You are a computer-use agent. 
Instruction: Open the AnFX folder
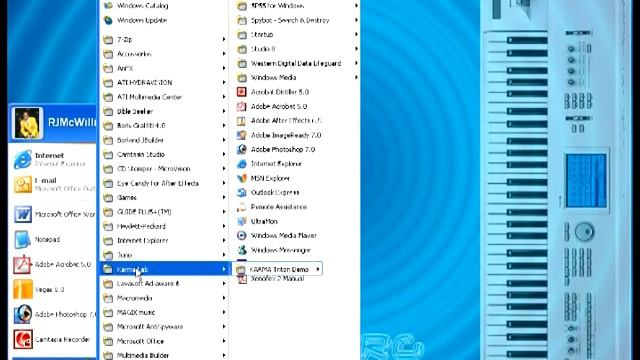[163, 68]
